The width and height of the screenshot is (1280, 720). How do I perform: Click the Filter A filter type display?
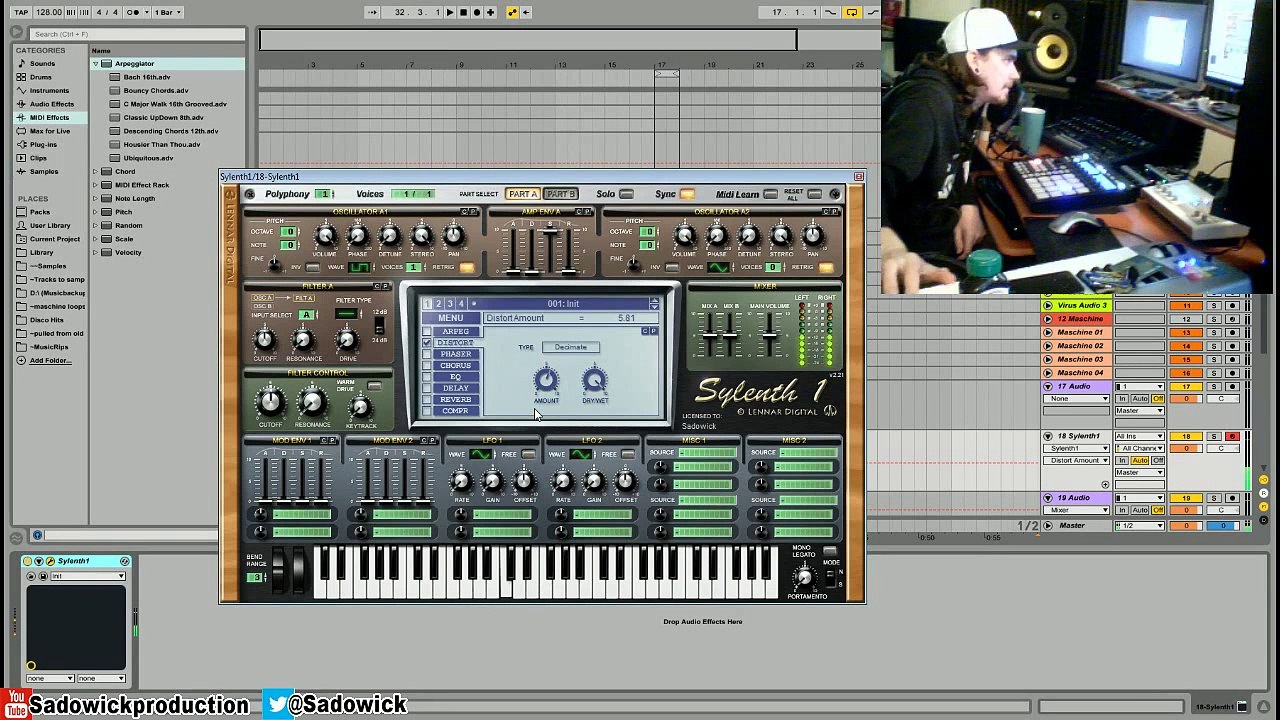click(x=347, y=314)
